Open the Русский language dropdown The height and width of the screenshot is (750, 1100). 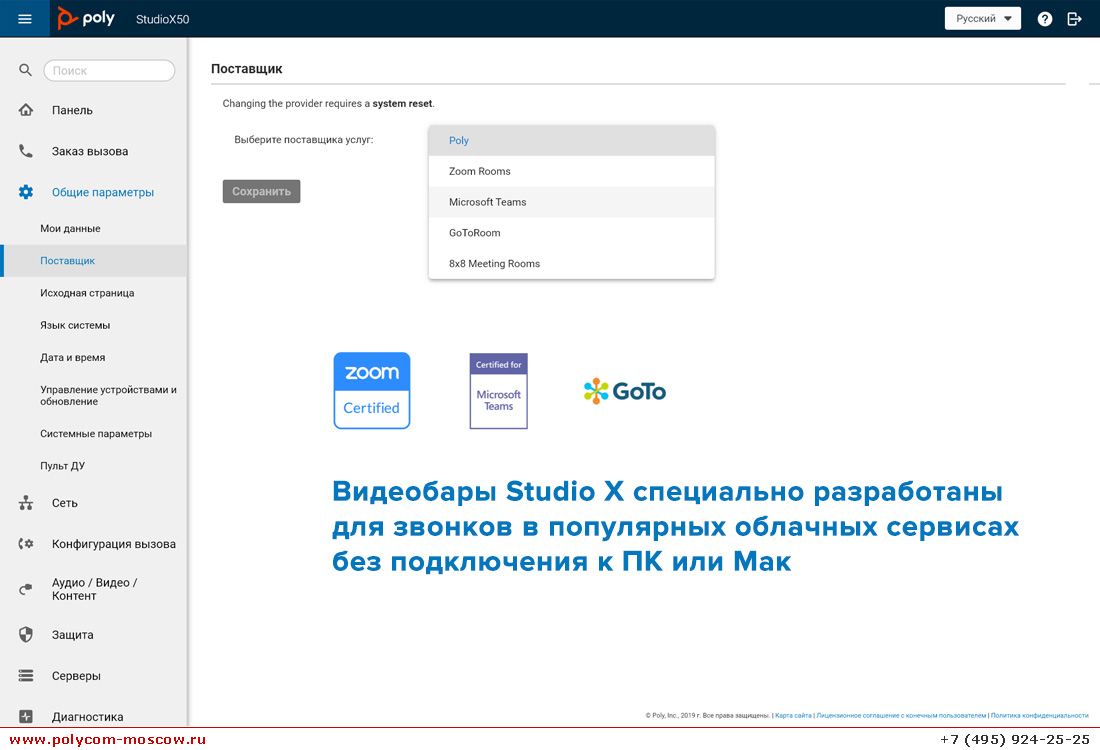pos(983,18)
